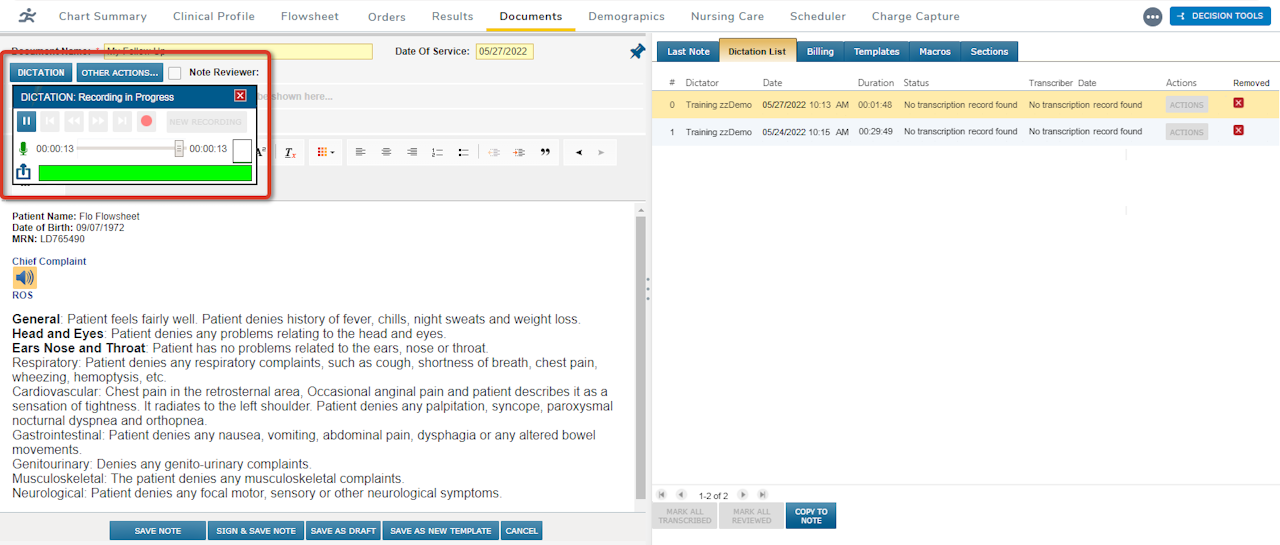Viewport: 1280px width, 545px height.
Task: Open the more options ellipsis menu
Action: (1152, 17)
